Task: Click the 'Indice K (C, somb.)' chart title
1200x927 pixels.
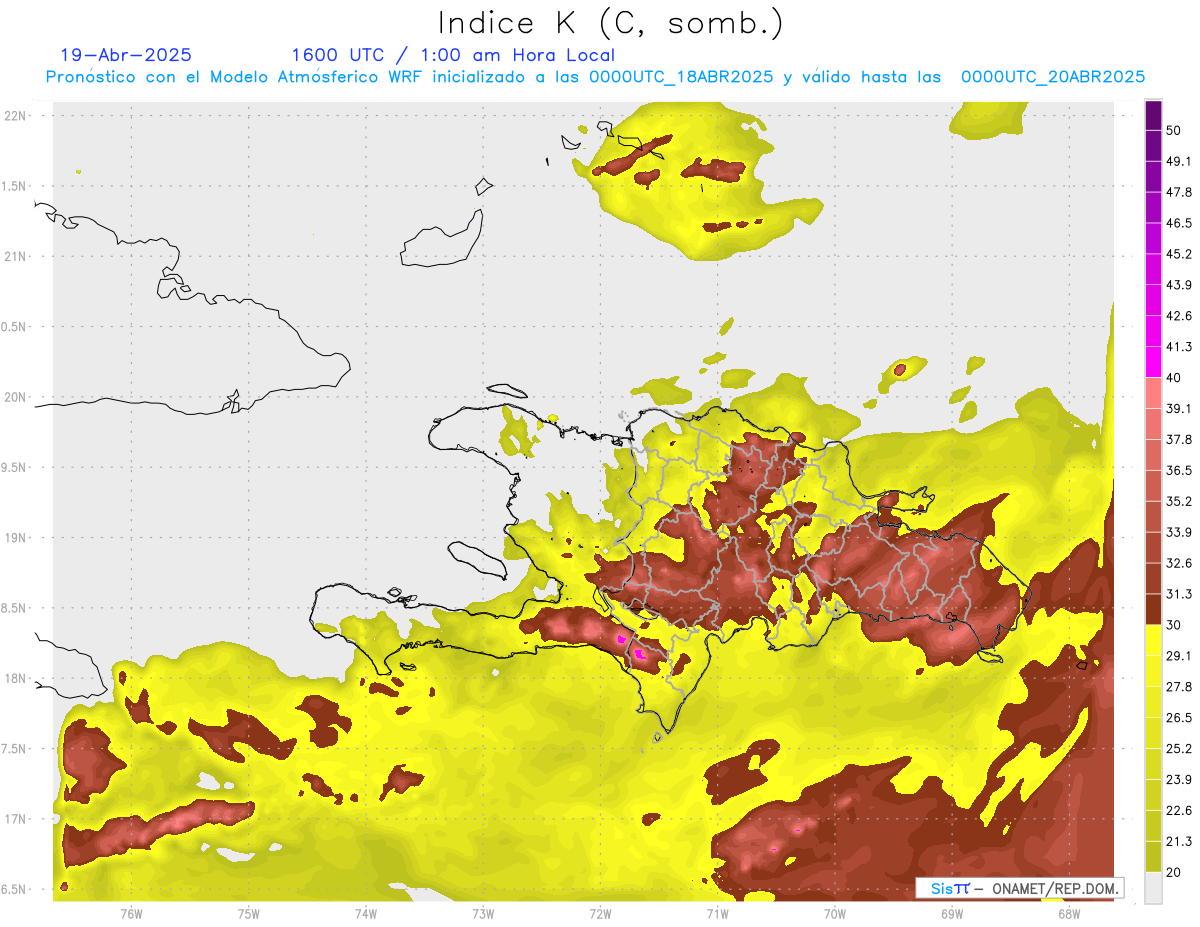Action: tap(611, 23)
